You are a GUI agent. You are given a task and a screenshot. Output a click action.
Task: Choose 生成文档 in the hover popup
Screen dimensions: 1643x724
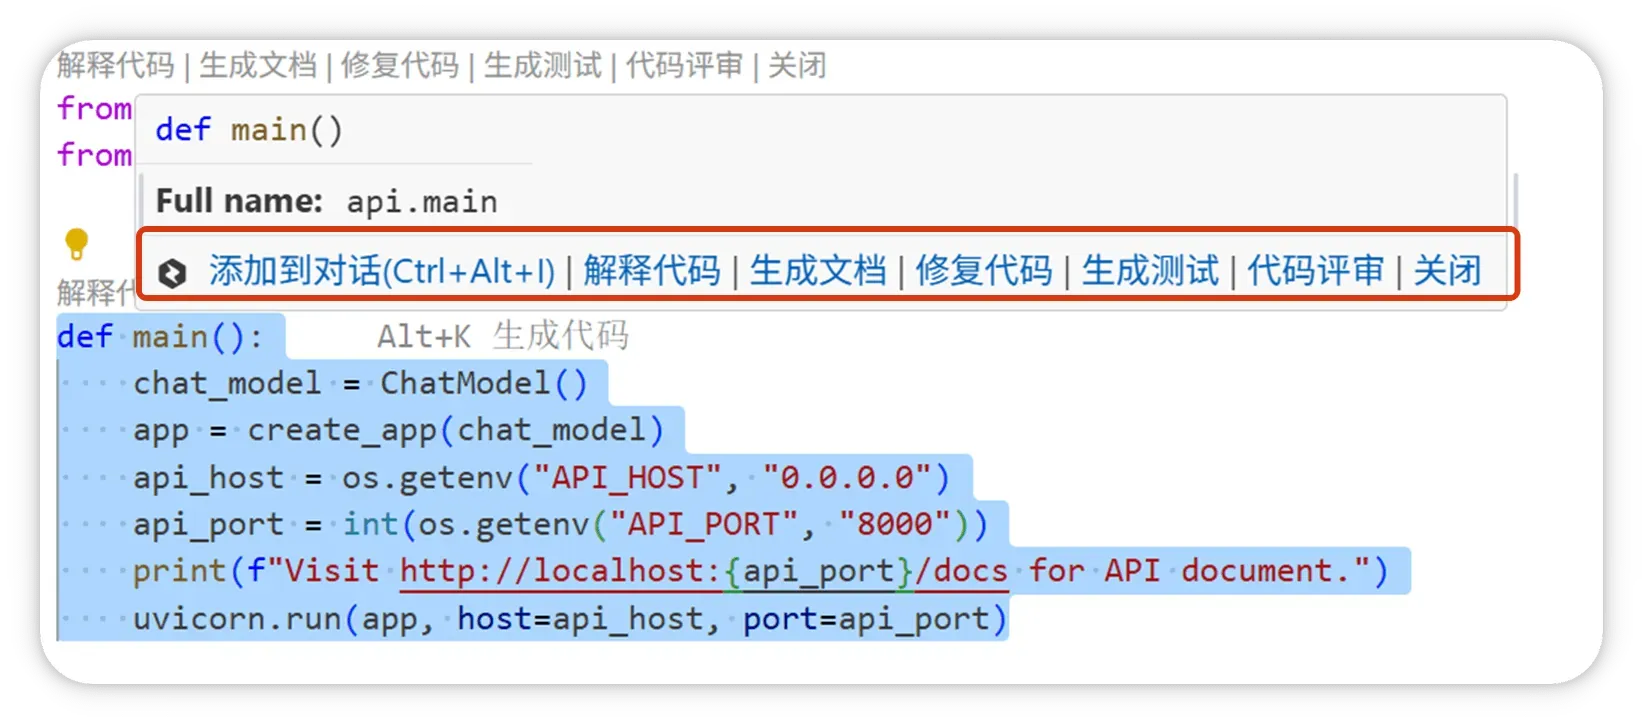[x=817, y=271]
